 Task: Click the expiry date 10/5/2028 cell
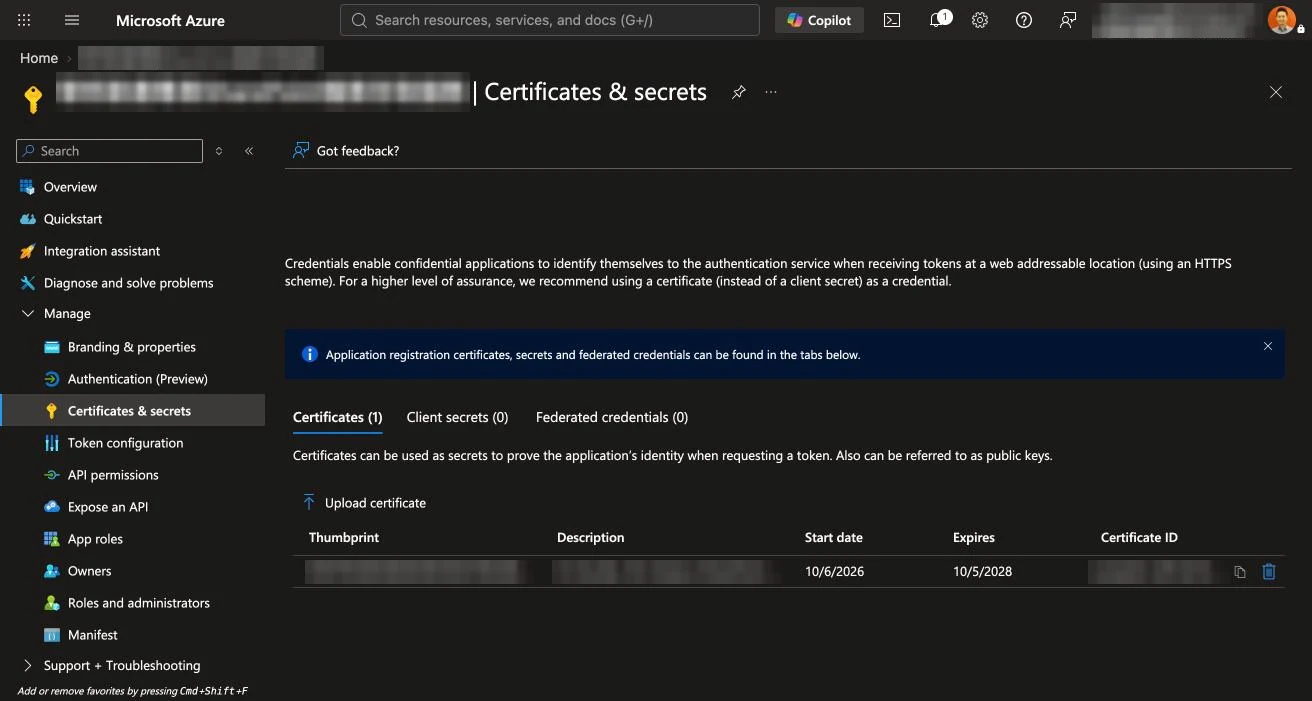(982, 572)
